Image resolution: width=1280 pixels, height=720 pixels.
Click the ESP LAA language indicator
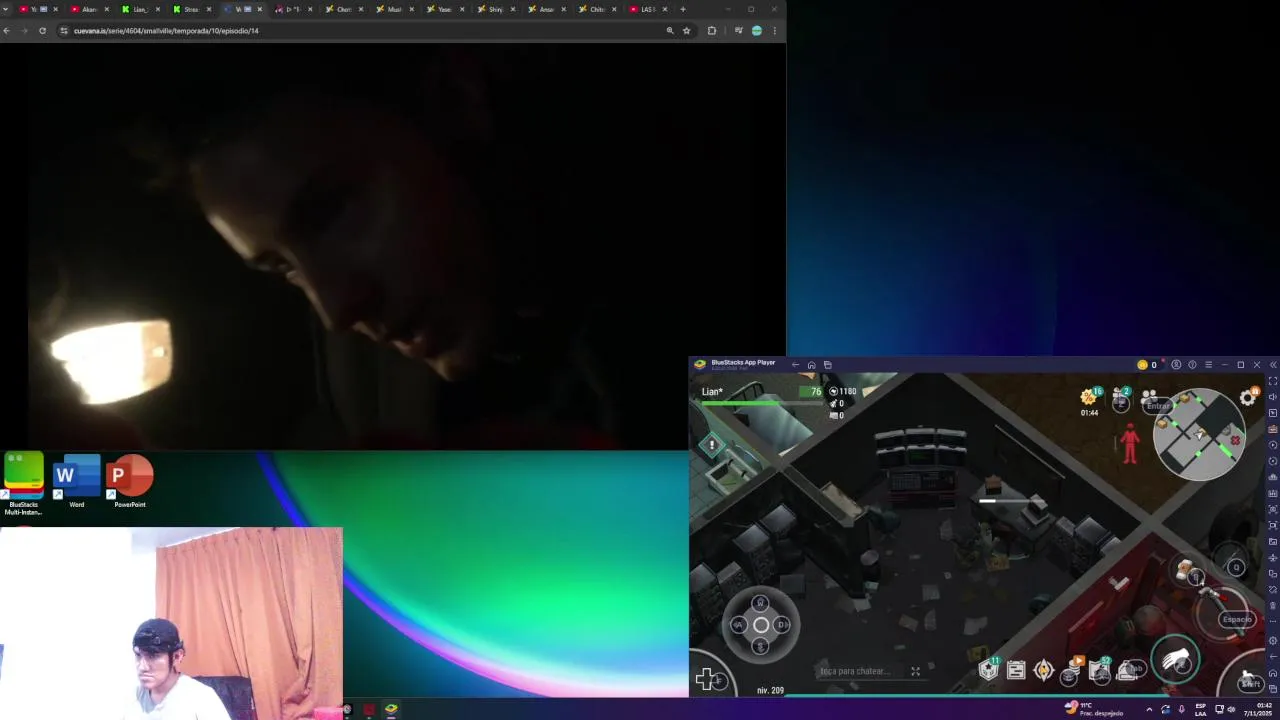click(1201, 709)
